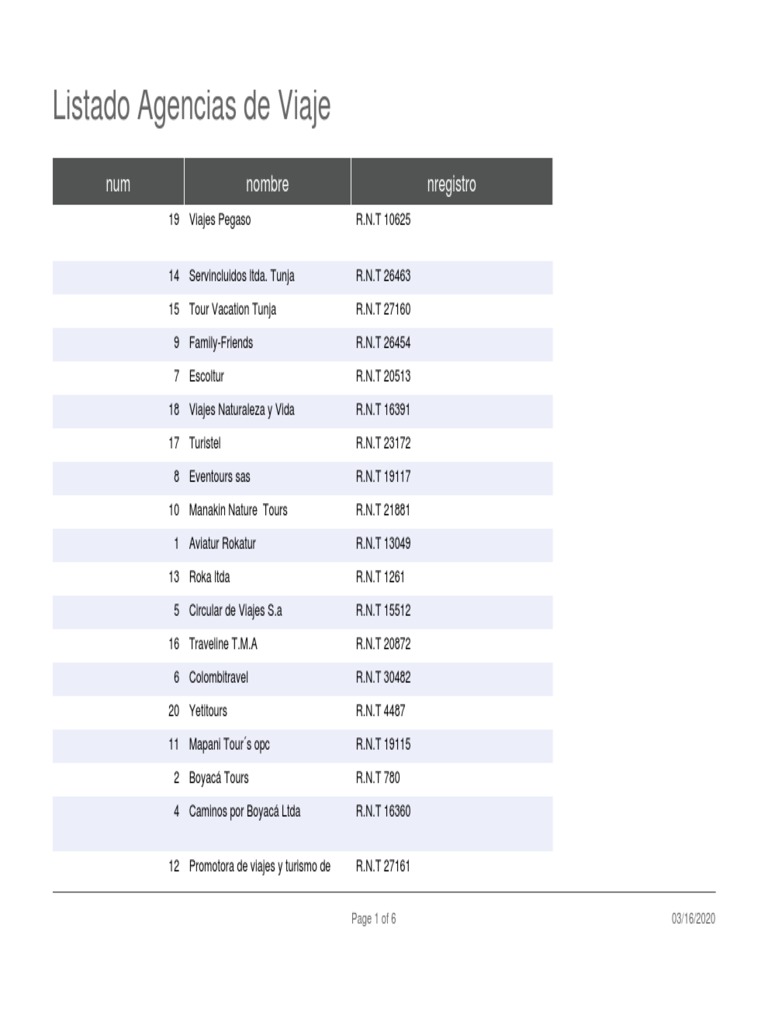The width and height of the screenshot is (768, 1024).
Task: Click Tour Vacation Tunja agency name
Action: (232, 309)
